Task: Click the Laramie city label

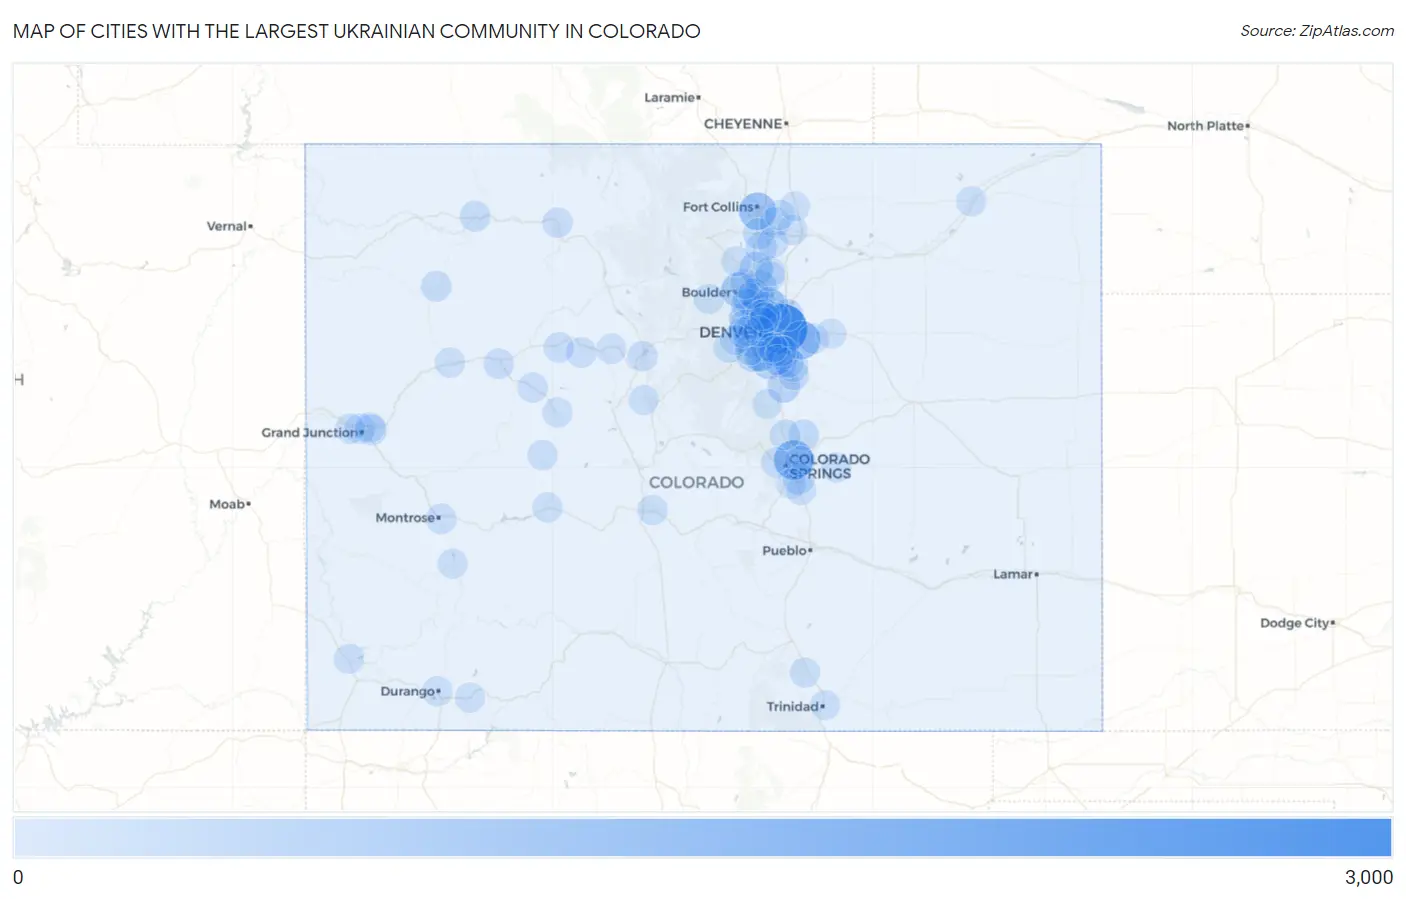Action: pyautogui.click(x=672, y=98)
